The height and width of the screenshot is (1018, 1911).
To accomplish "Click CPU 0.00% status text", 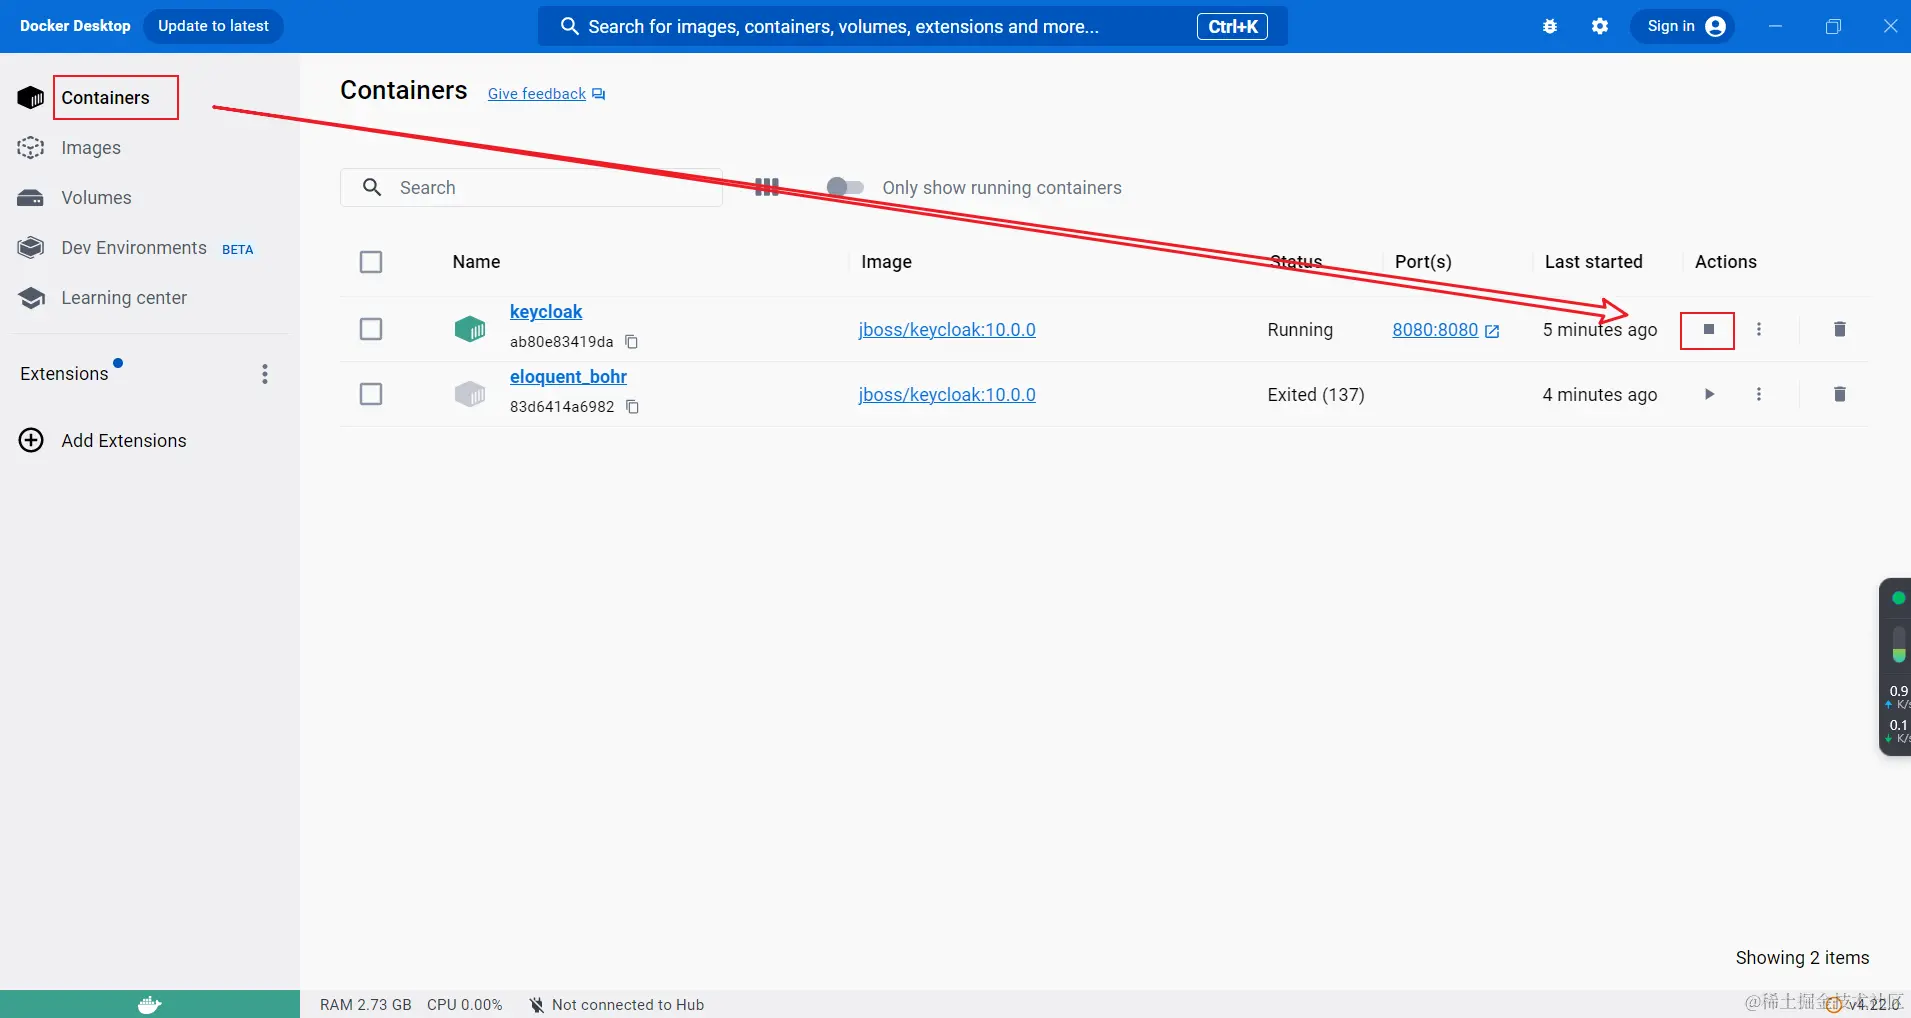I will pos(465,1005).
